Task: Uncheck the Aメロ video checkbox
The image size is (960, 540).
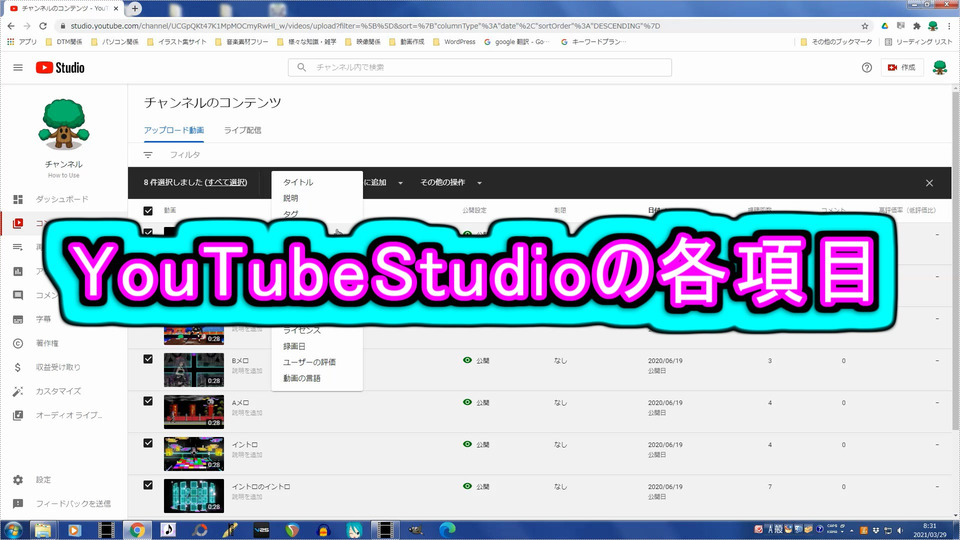Action: click(148, 400)
